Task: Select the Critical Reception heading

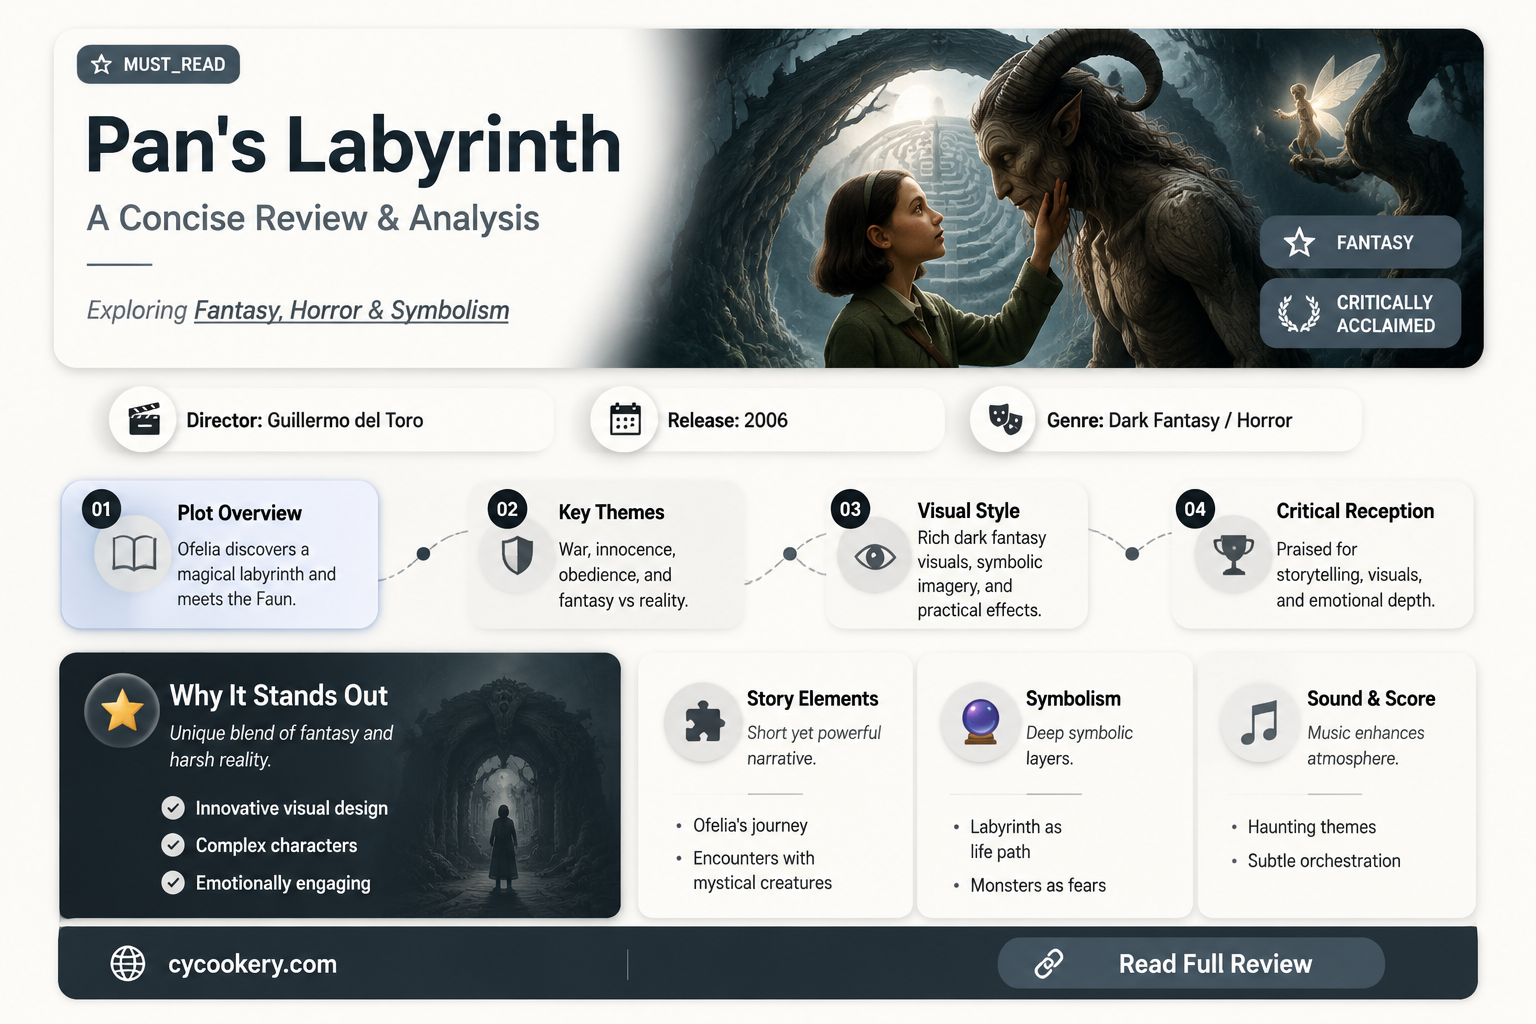Action: [1355, 511]
